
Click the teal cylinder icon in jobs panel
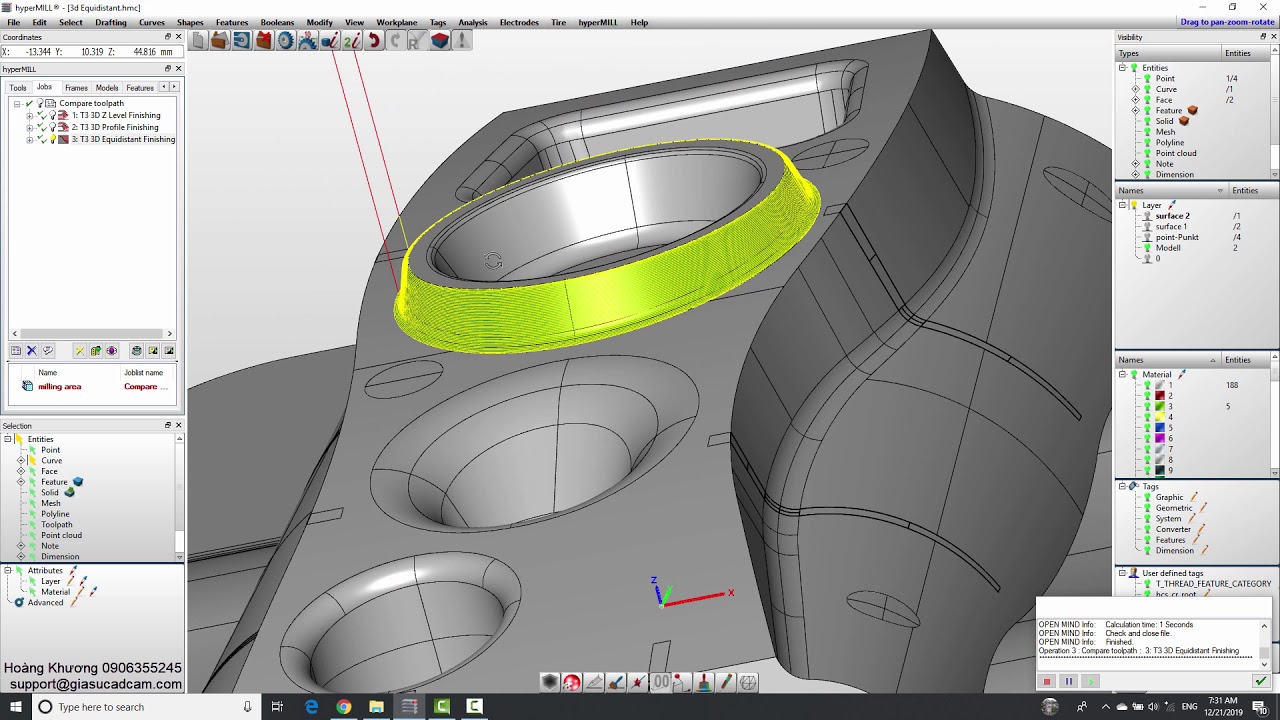[x=136, y=350]
